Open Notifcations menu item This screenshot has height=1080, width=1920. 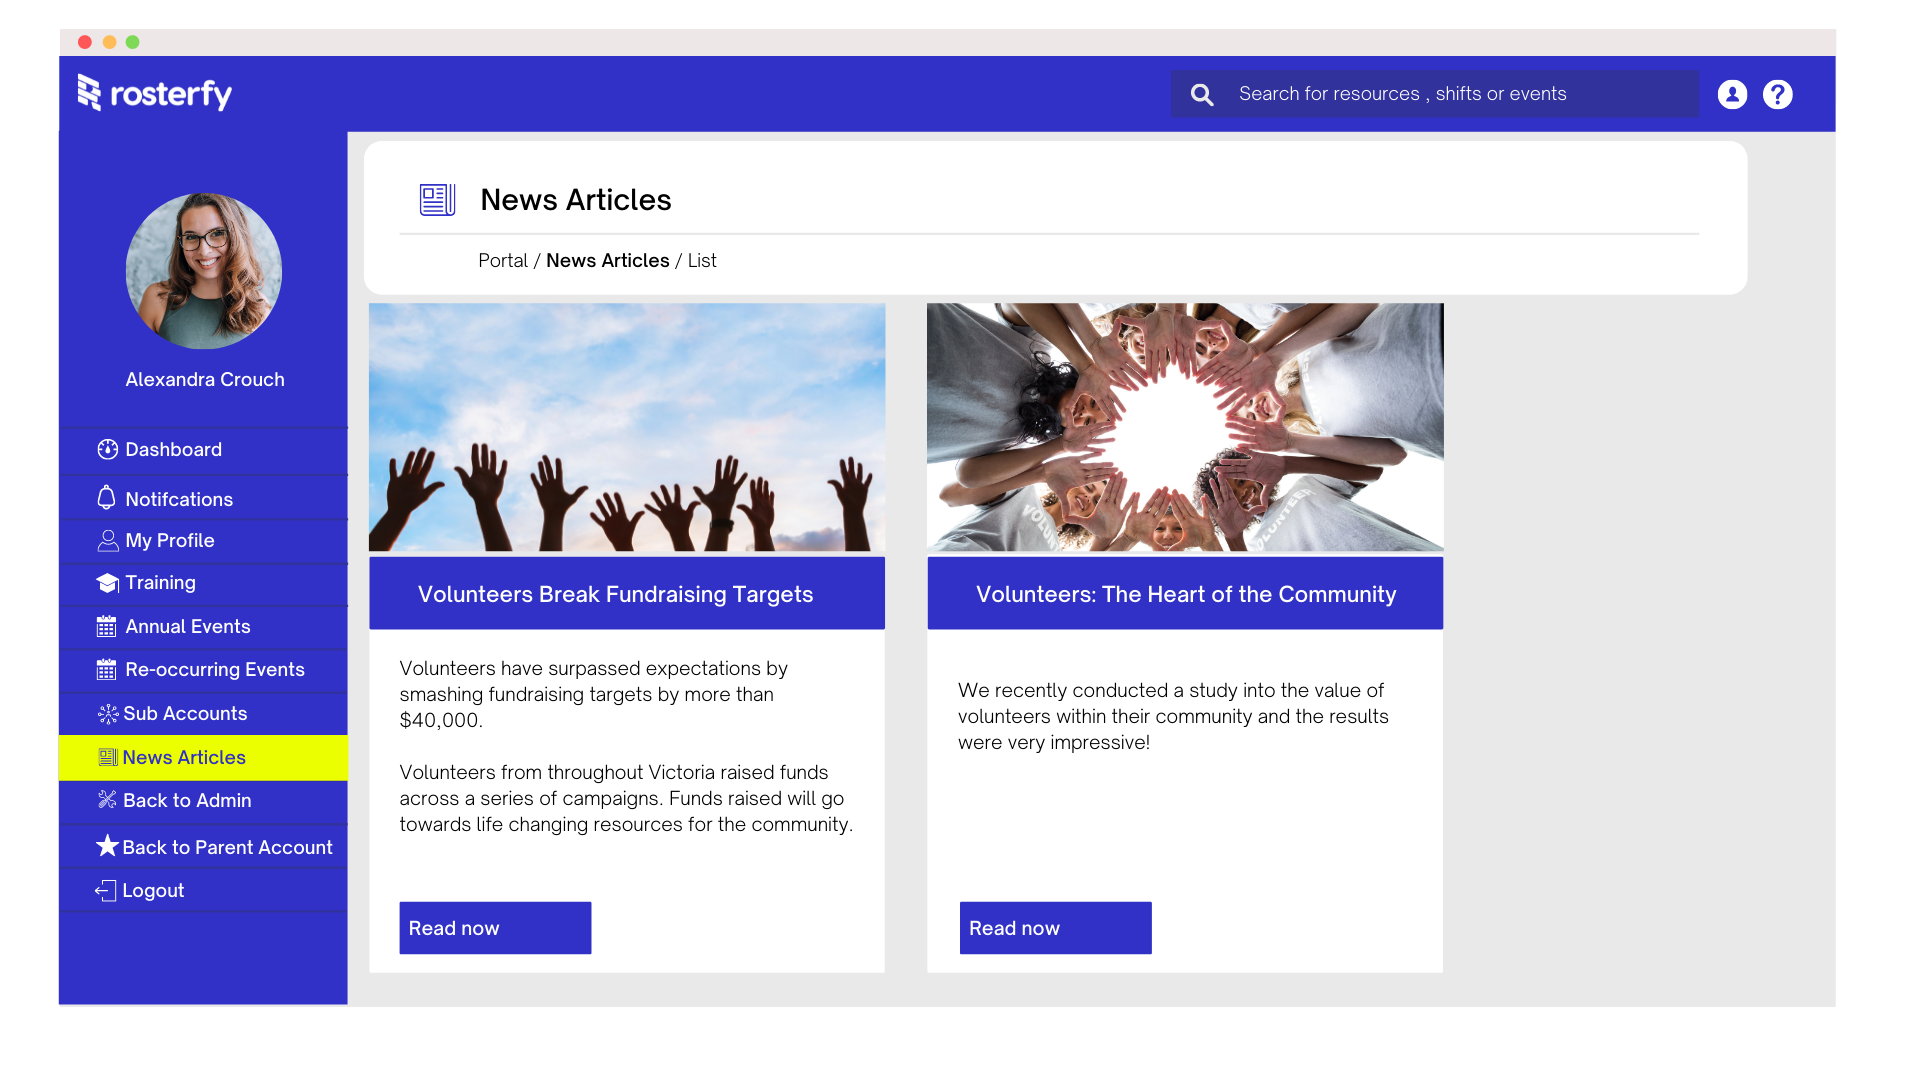point(204,499)
